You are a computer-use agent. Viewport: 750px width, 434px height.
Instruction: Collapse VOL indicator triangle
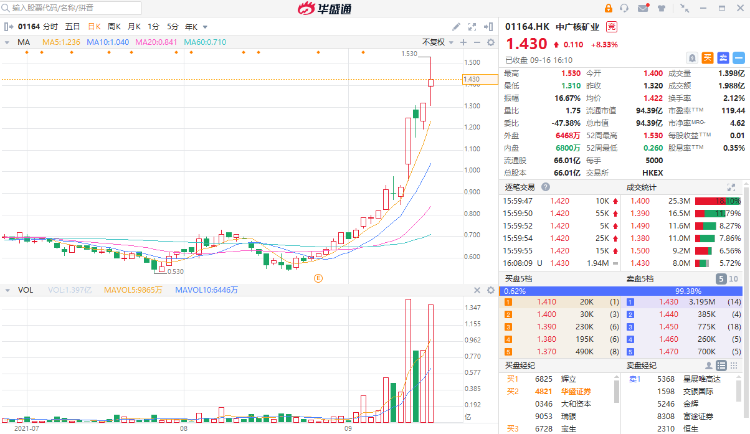7,290
